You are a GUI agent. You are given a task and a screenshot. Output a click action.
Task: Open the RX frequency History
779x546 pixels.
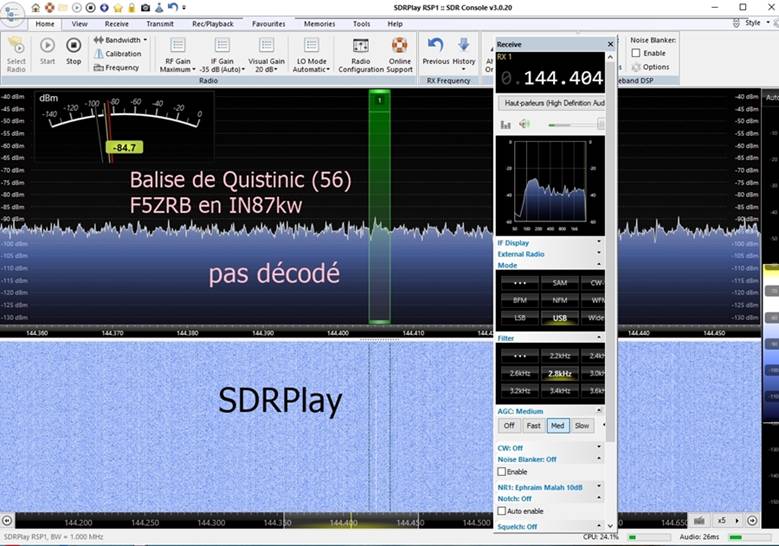point(464,53)
